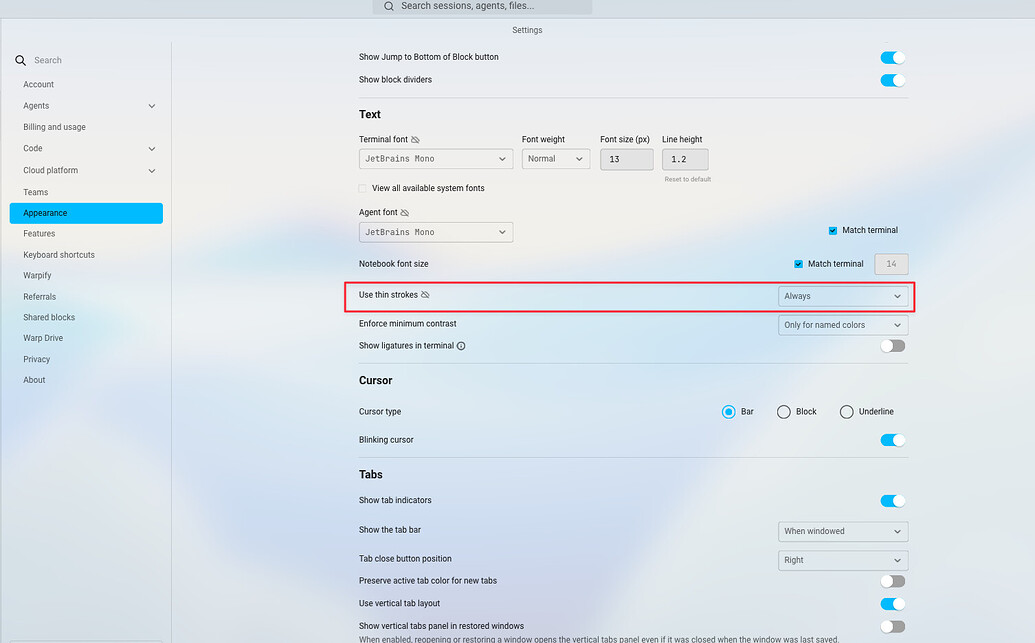Viewport: 1035px width, 643px height.
Task: Open Keyboard shortcuts settings
Action: [59, 255]
